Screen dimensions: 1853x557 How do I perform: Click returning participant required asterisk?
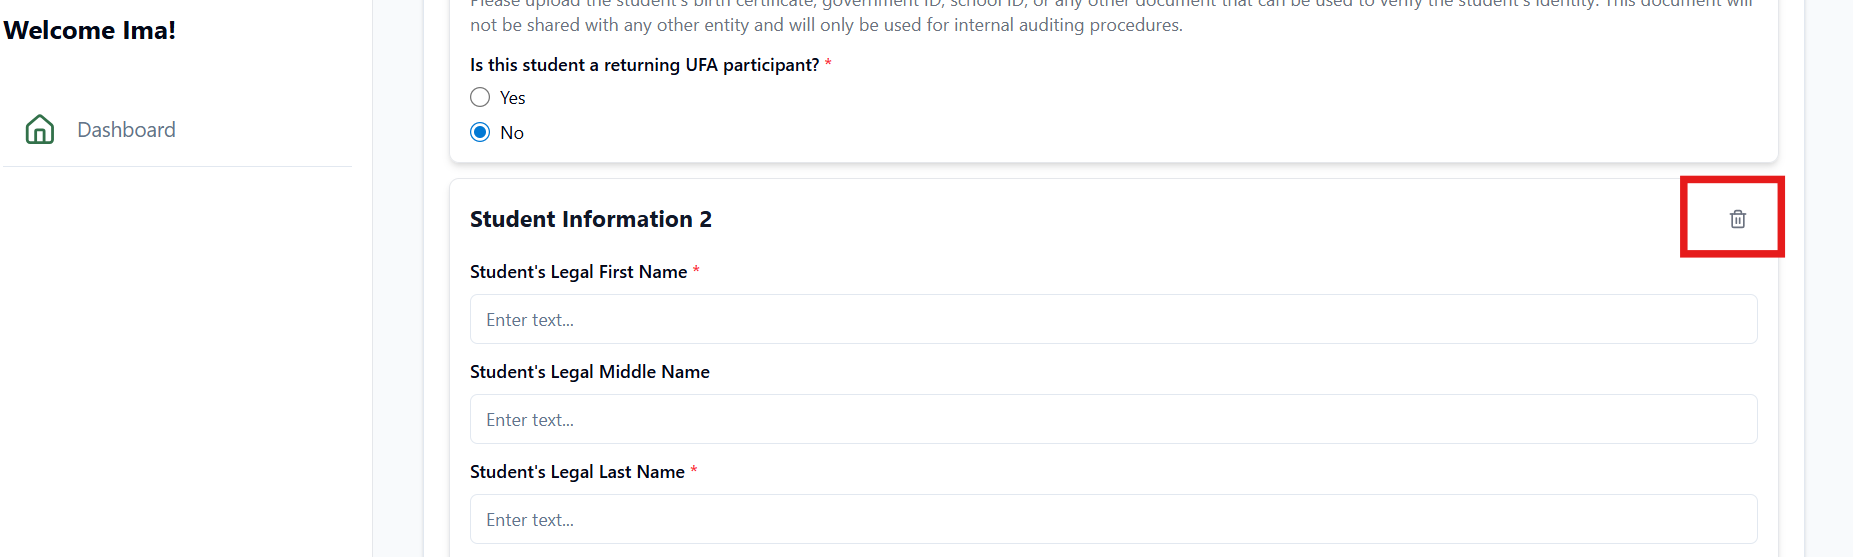[828, 63]
